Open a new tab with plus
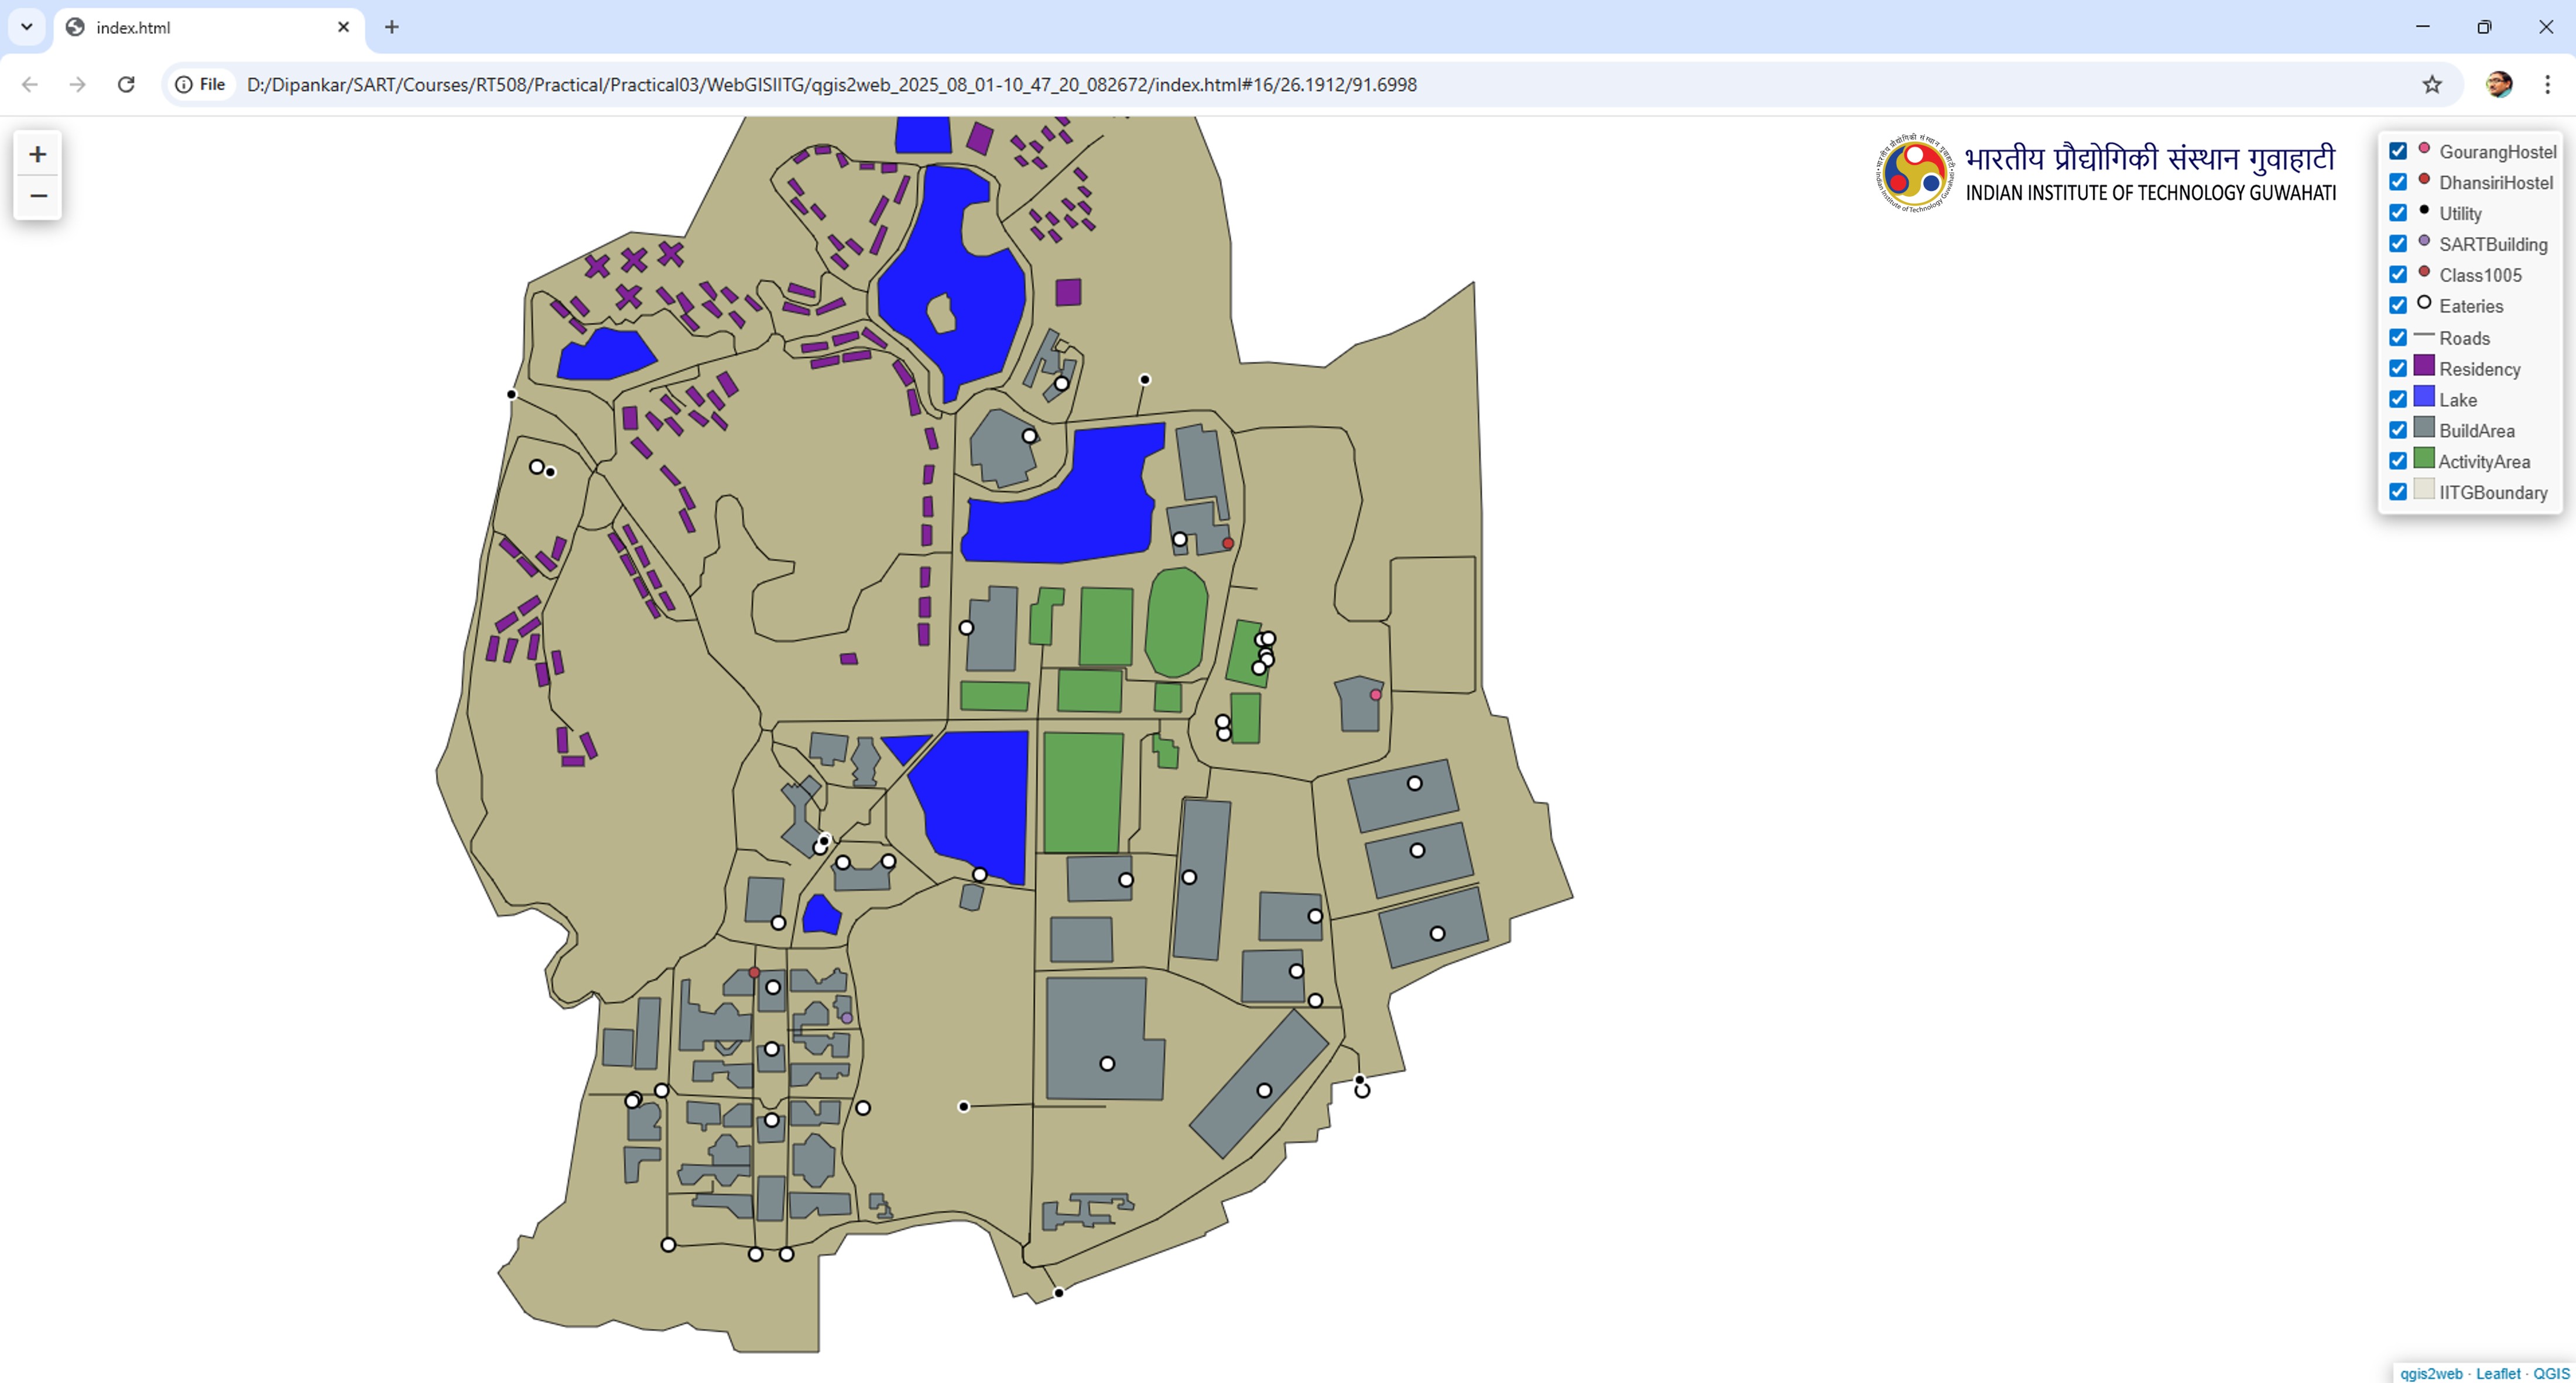Viewport: 2576px width, 1383px height. [392, 27]
